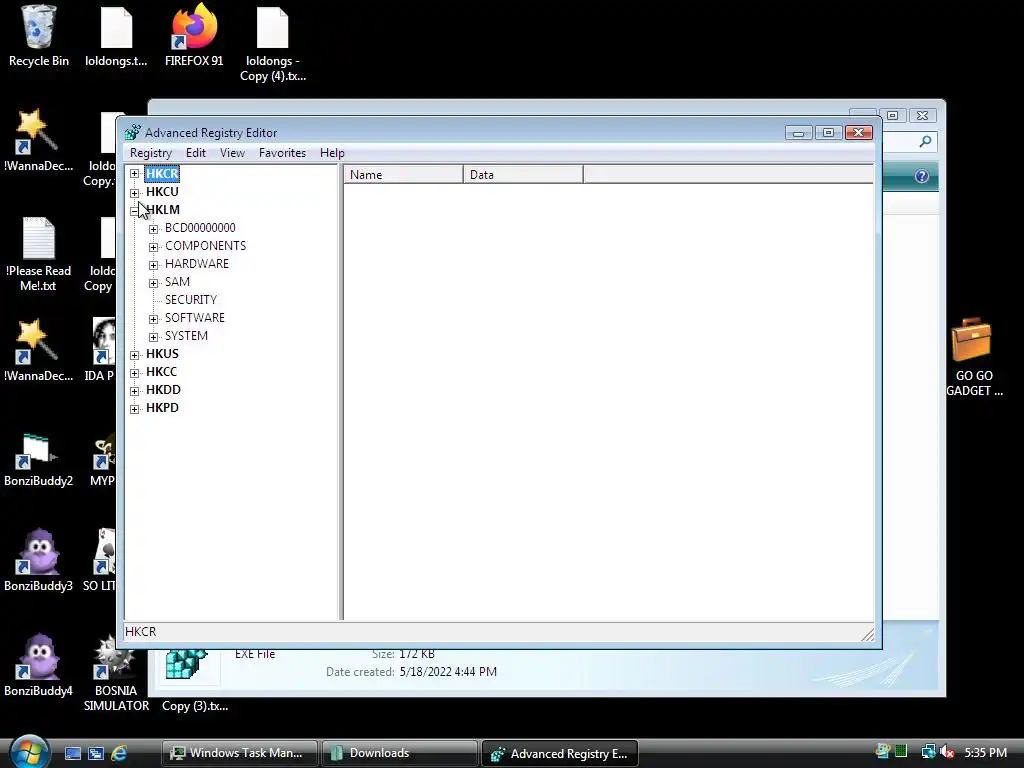Launch Internet Explorer from quick launch

tap(119, 753)
